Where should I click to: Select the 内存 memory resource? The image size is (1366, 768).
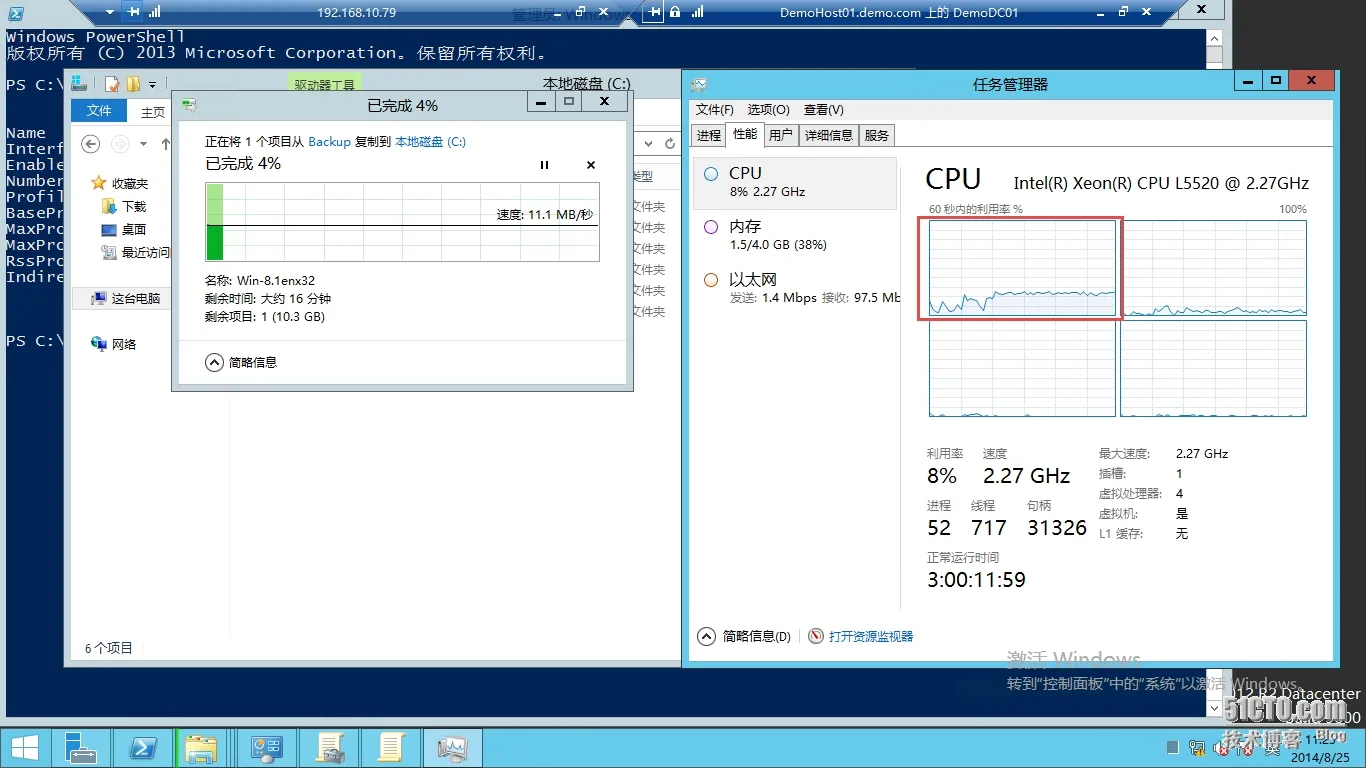click(x=795, y=235)
